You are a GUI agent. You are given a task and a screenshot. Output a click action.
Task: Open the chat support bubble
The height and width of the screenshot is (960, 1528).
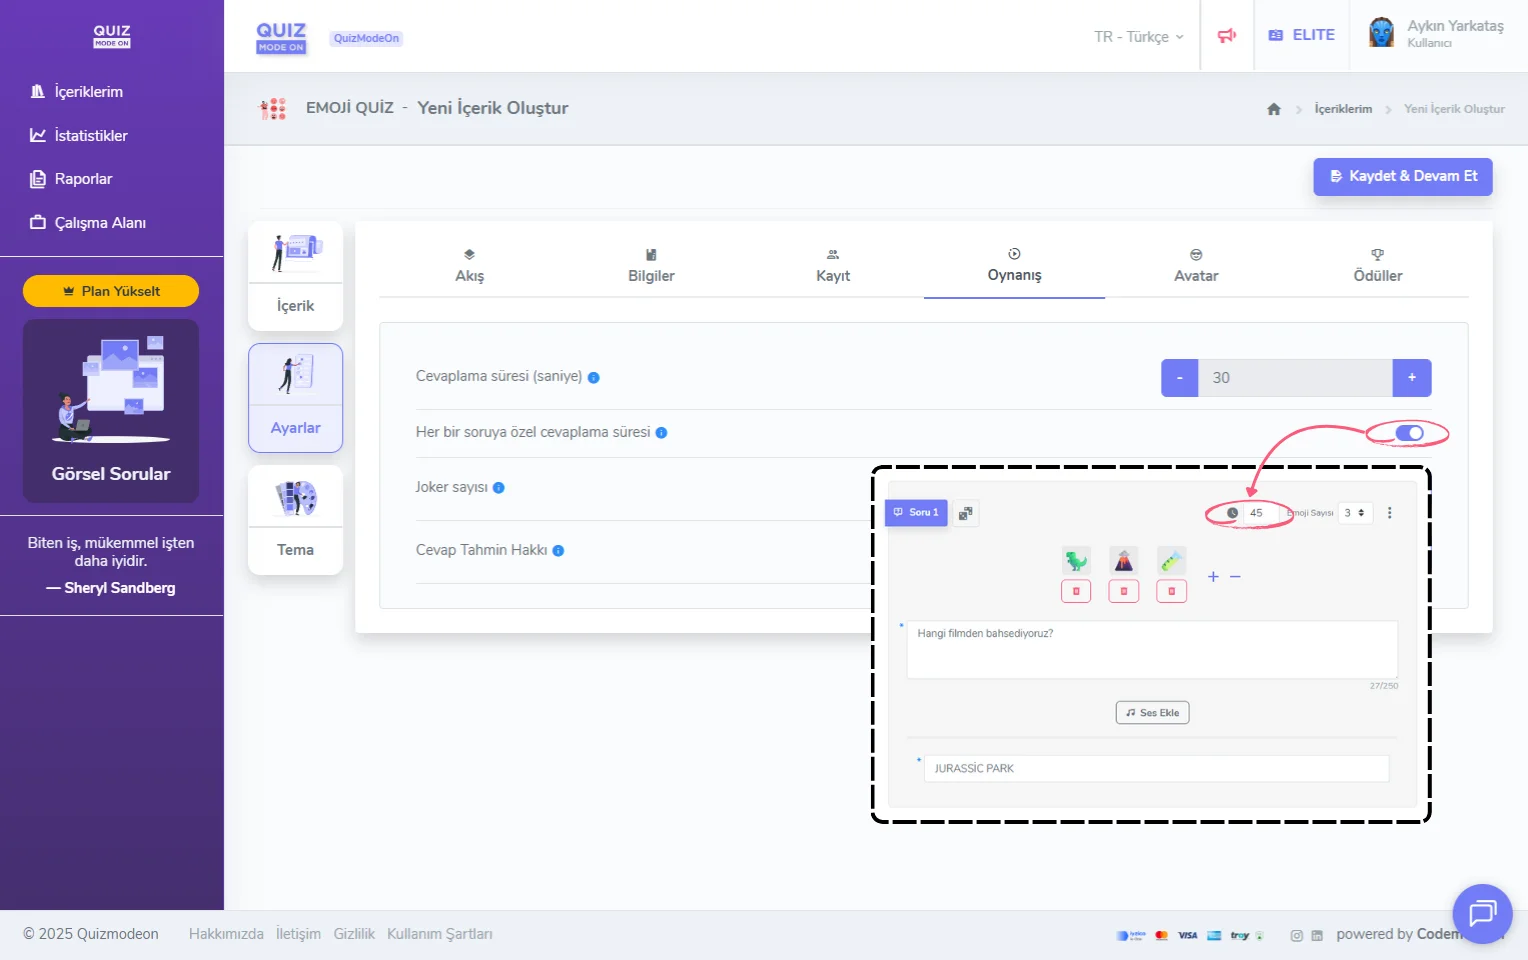[1481, 913]
